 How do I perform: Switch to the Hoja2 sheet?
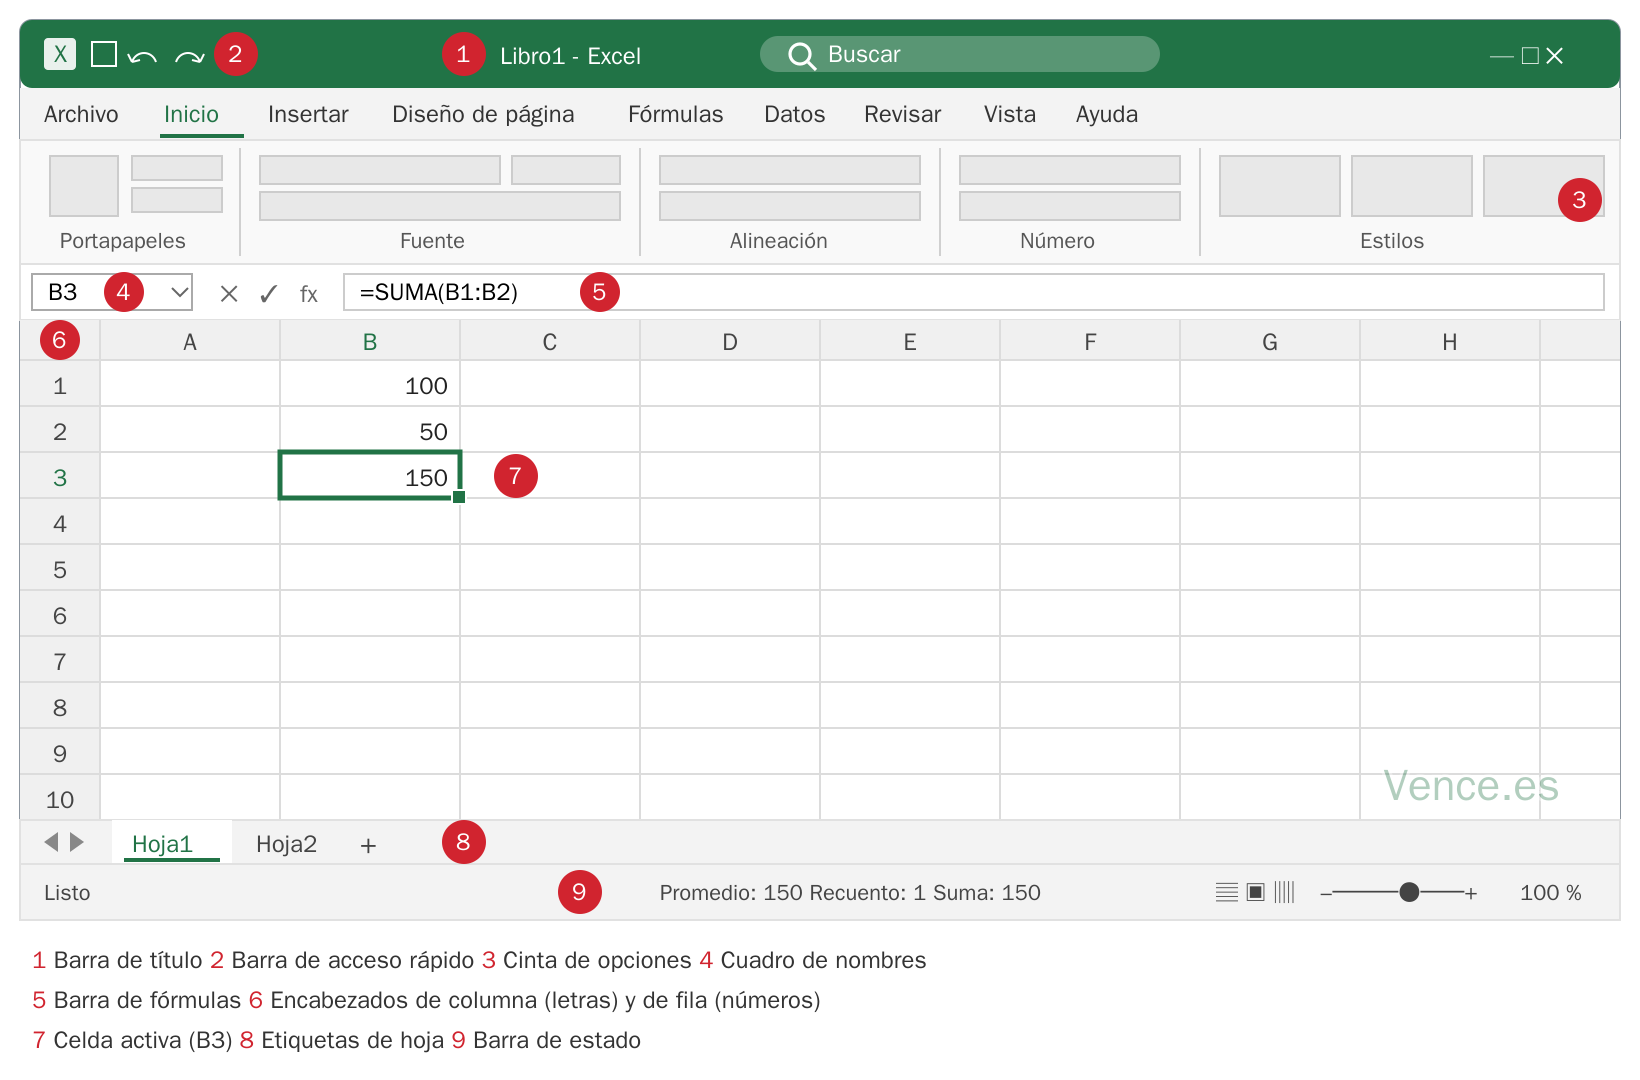pos(286,844)
